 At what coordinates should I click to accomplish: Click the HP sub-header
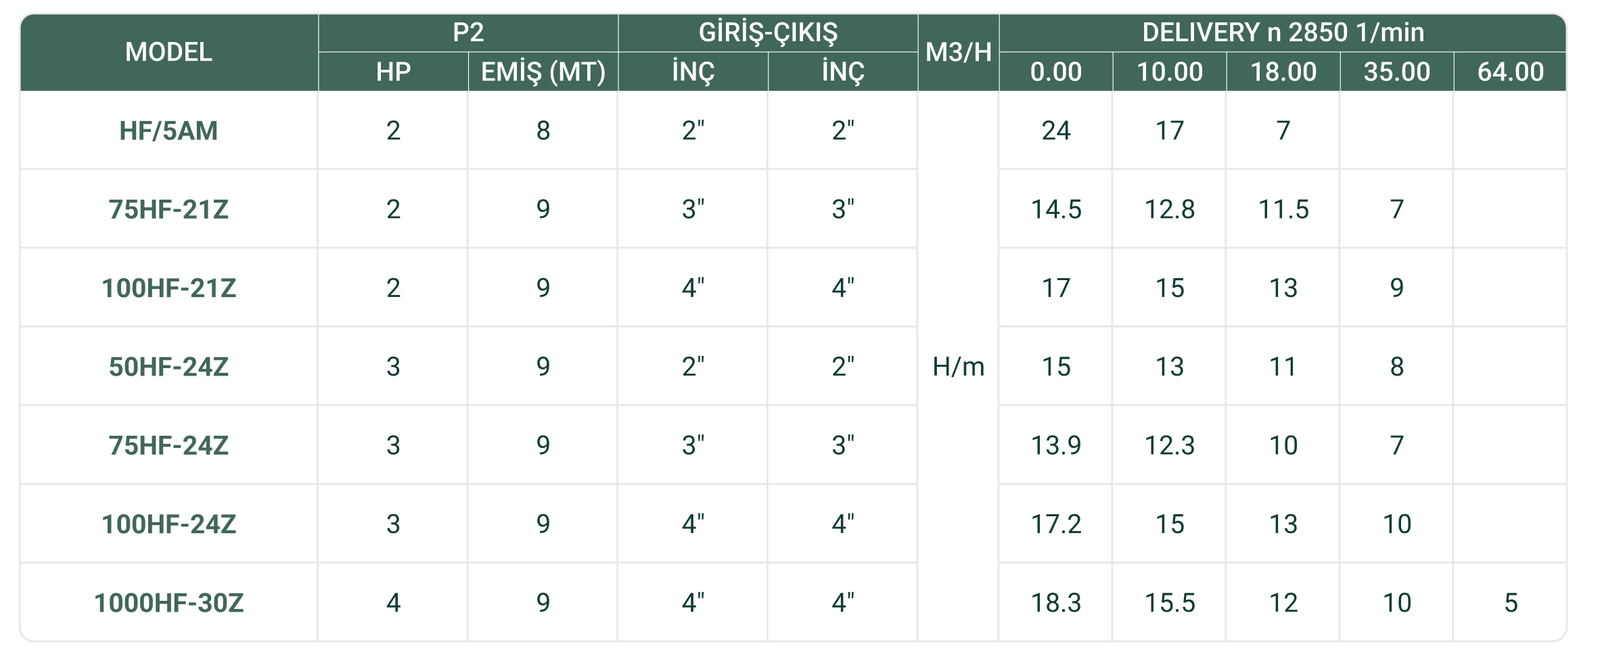pos(393,72)
